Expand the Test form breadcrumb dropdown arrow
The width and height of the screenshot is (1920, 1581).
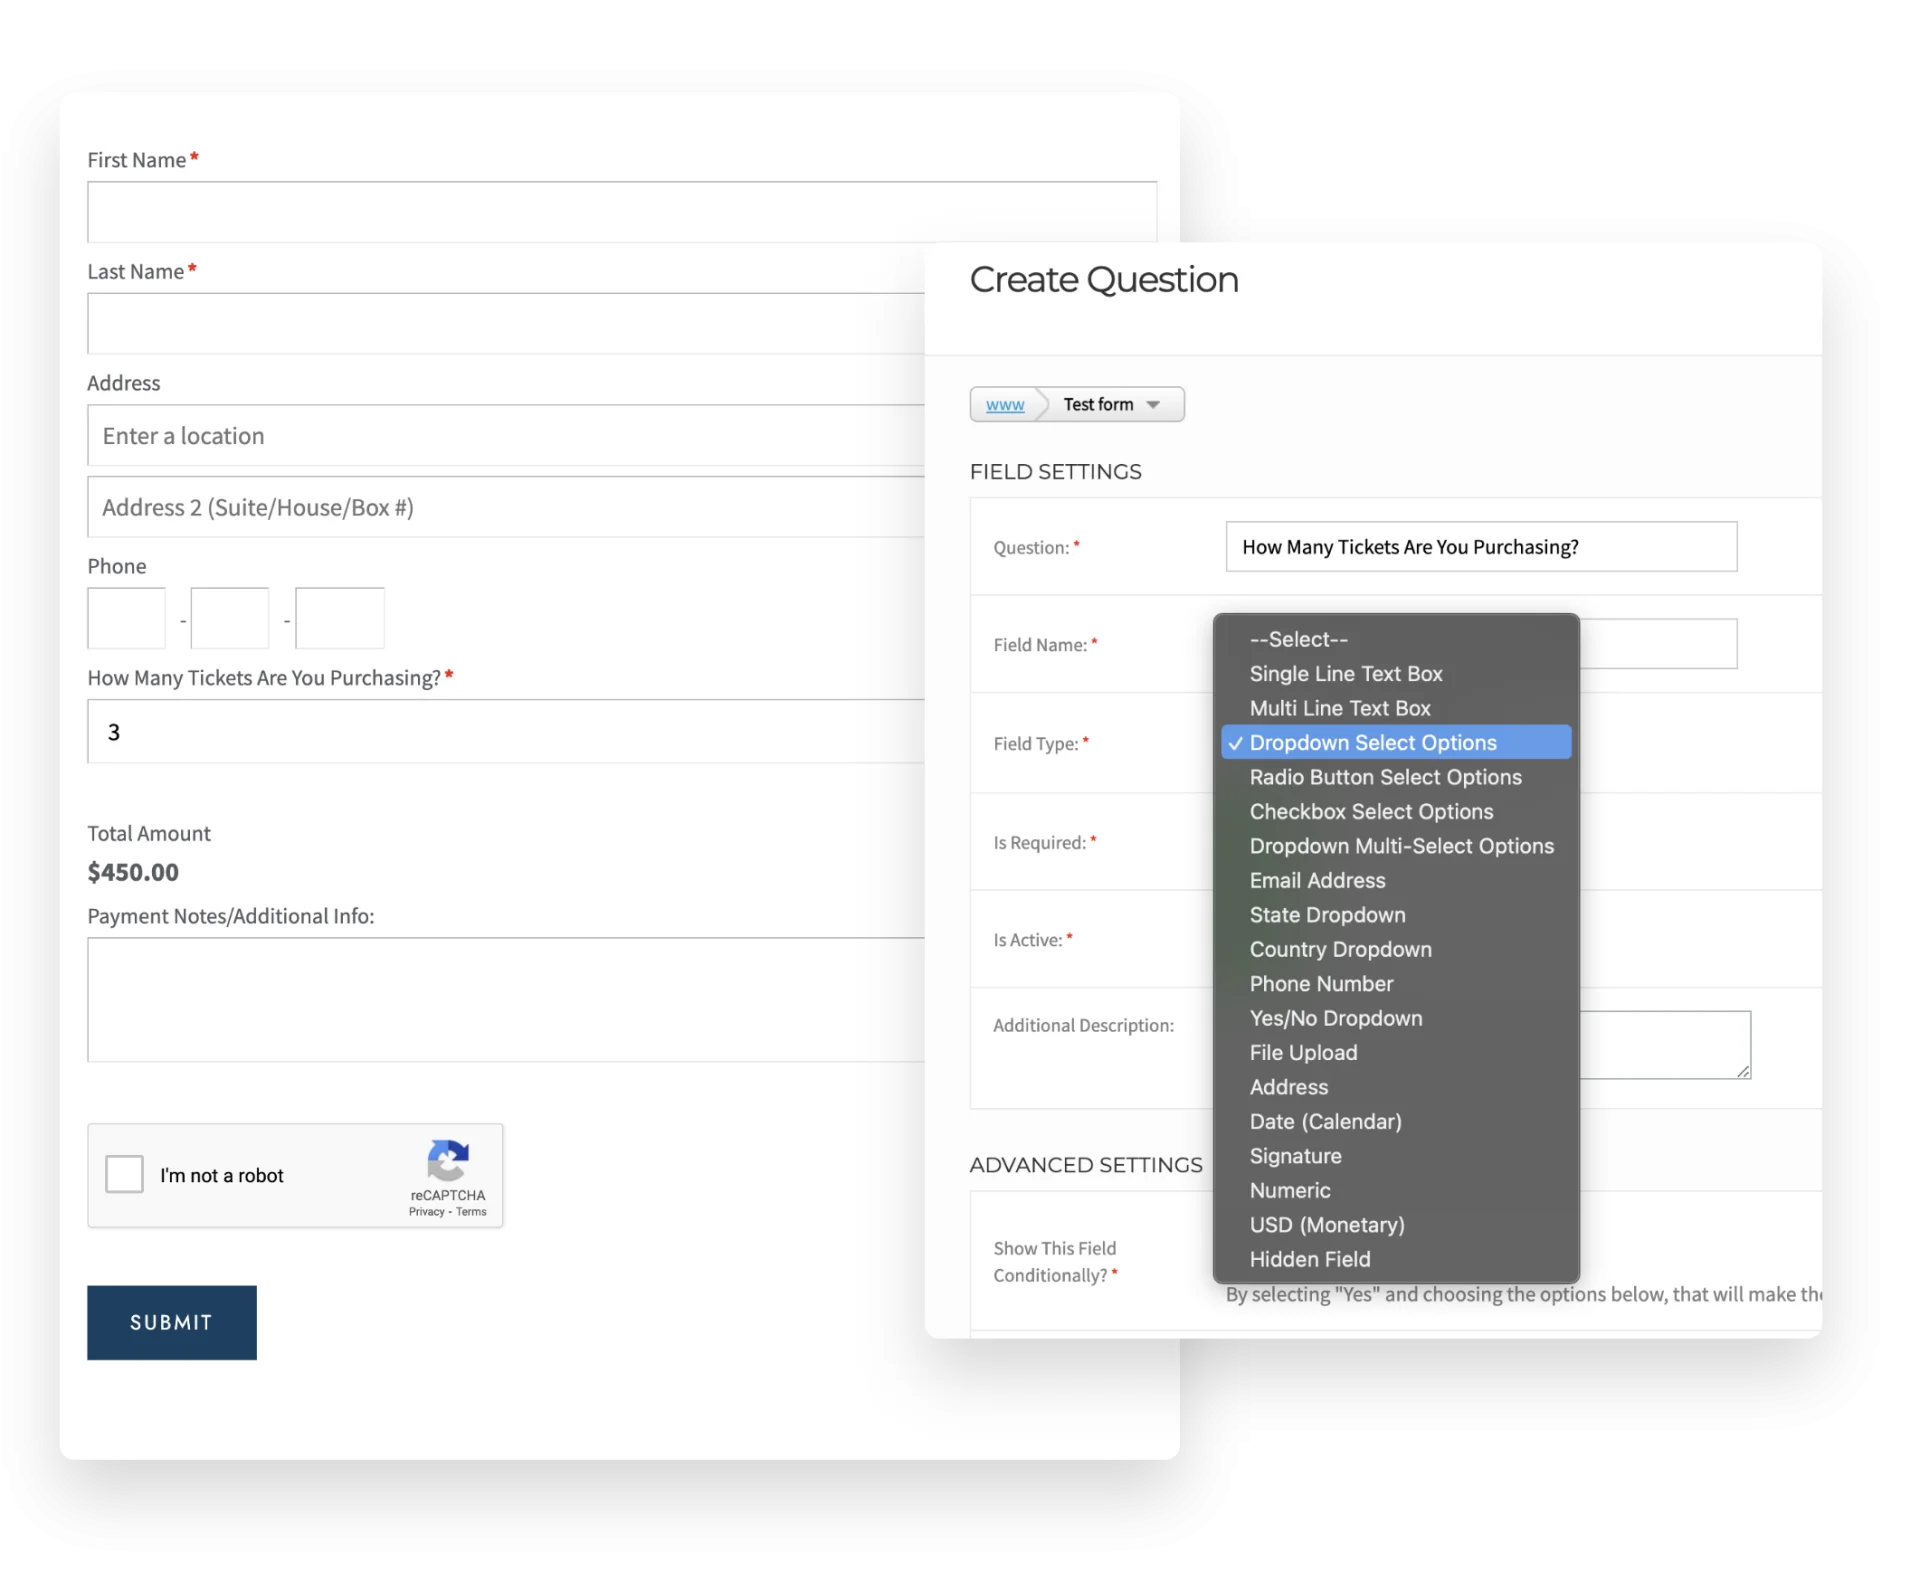pyautogui.click(x=1153, y=405)
